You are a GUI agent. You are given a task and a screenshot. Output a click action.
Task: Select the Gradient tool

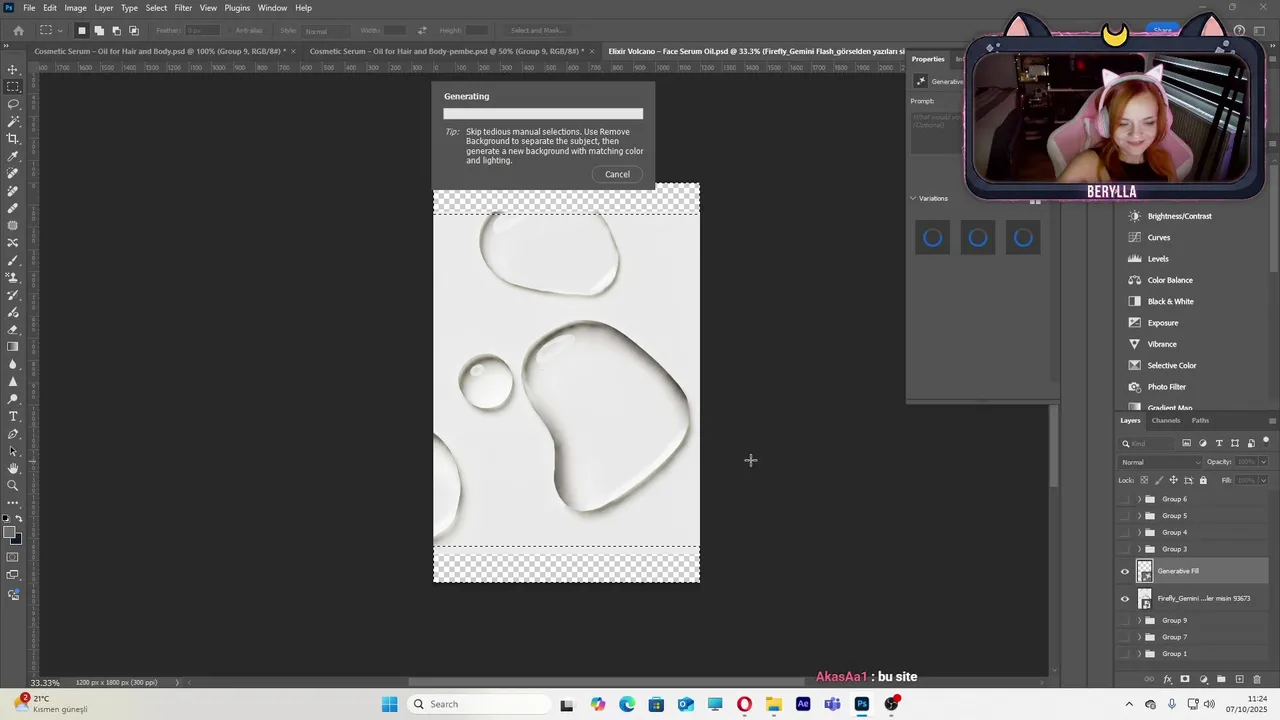point(13,347)
